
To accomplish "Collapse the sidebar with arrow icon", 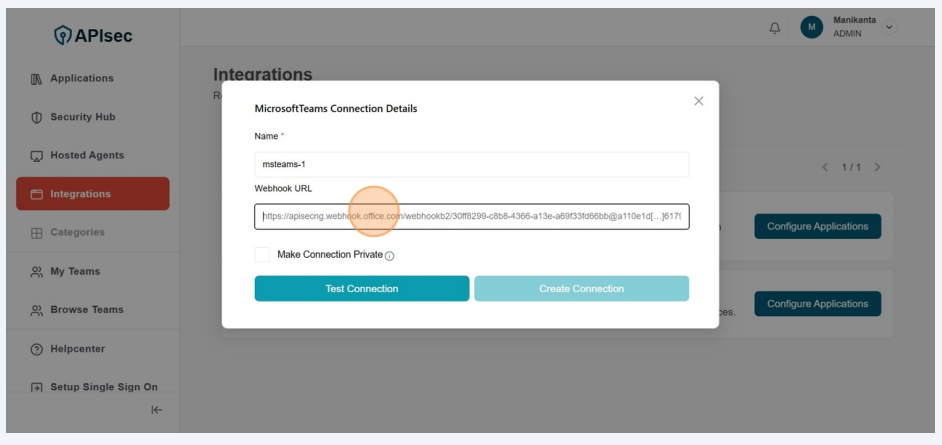I will pyautogui.click(x=156, y=409).
